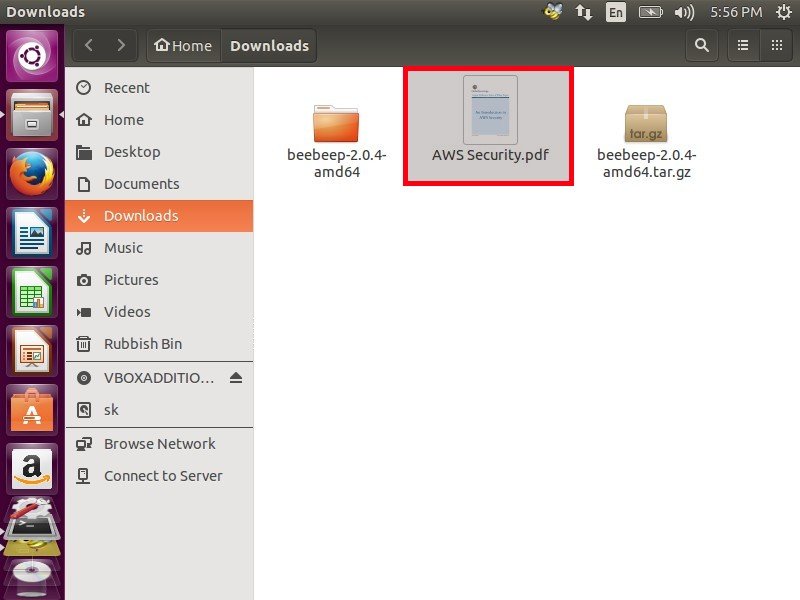The width and height of the screenshot is (800, 600).
Task: Go back with the left arrow button
Action: (x=89, y=45)
